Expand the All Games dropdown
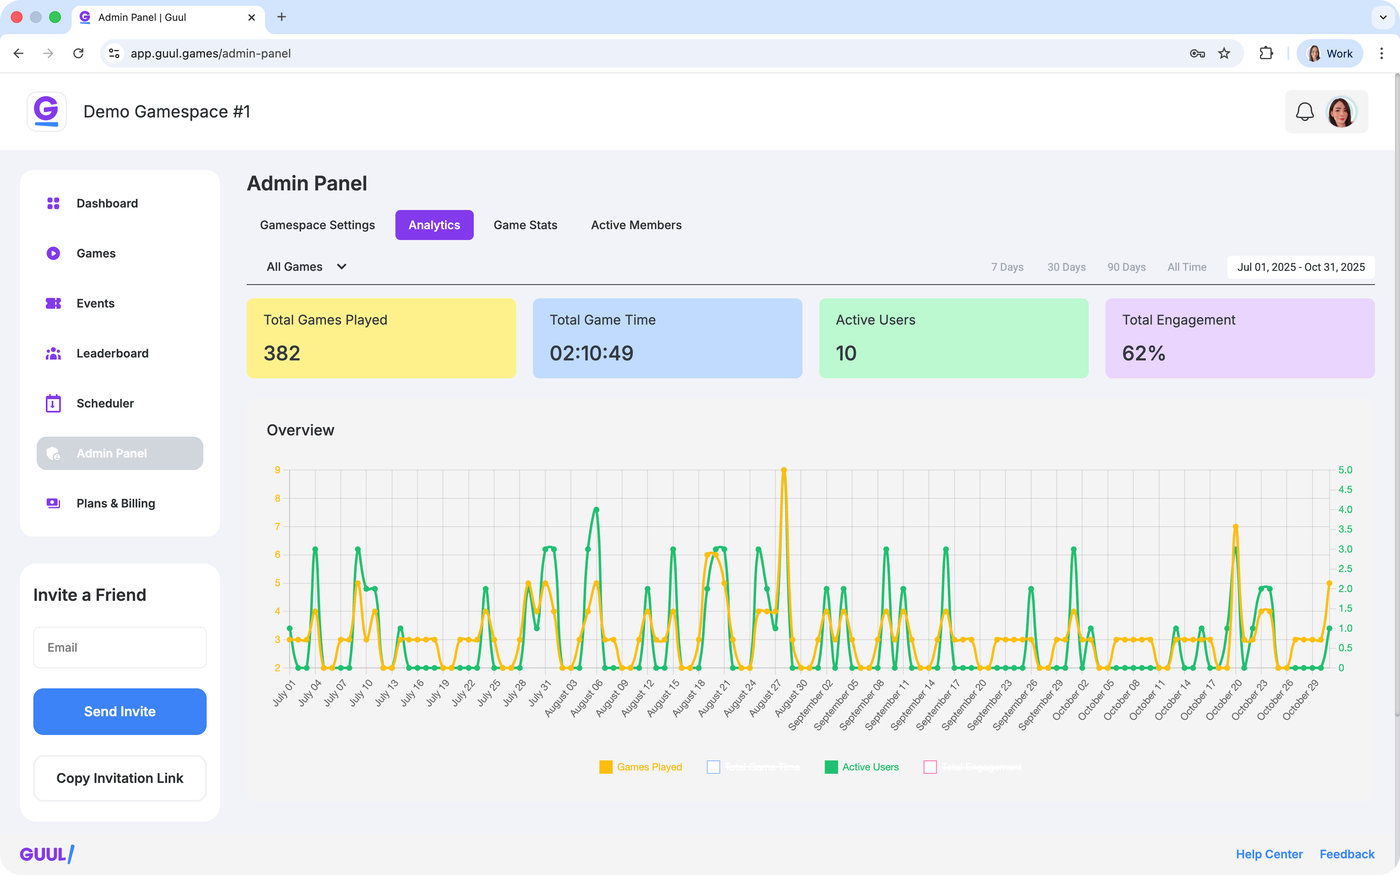Image resolution: width=1400 pixels, height=875 pixels. pos(306,267)
